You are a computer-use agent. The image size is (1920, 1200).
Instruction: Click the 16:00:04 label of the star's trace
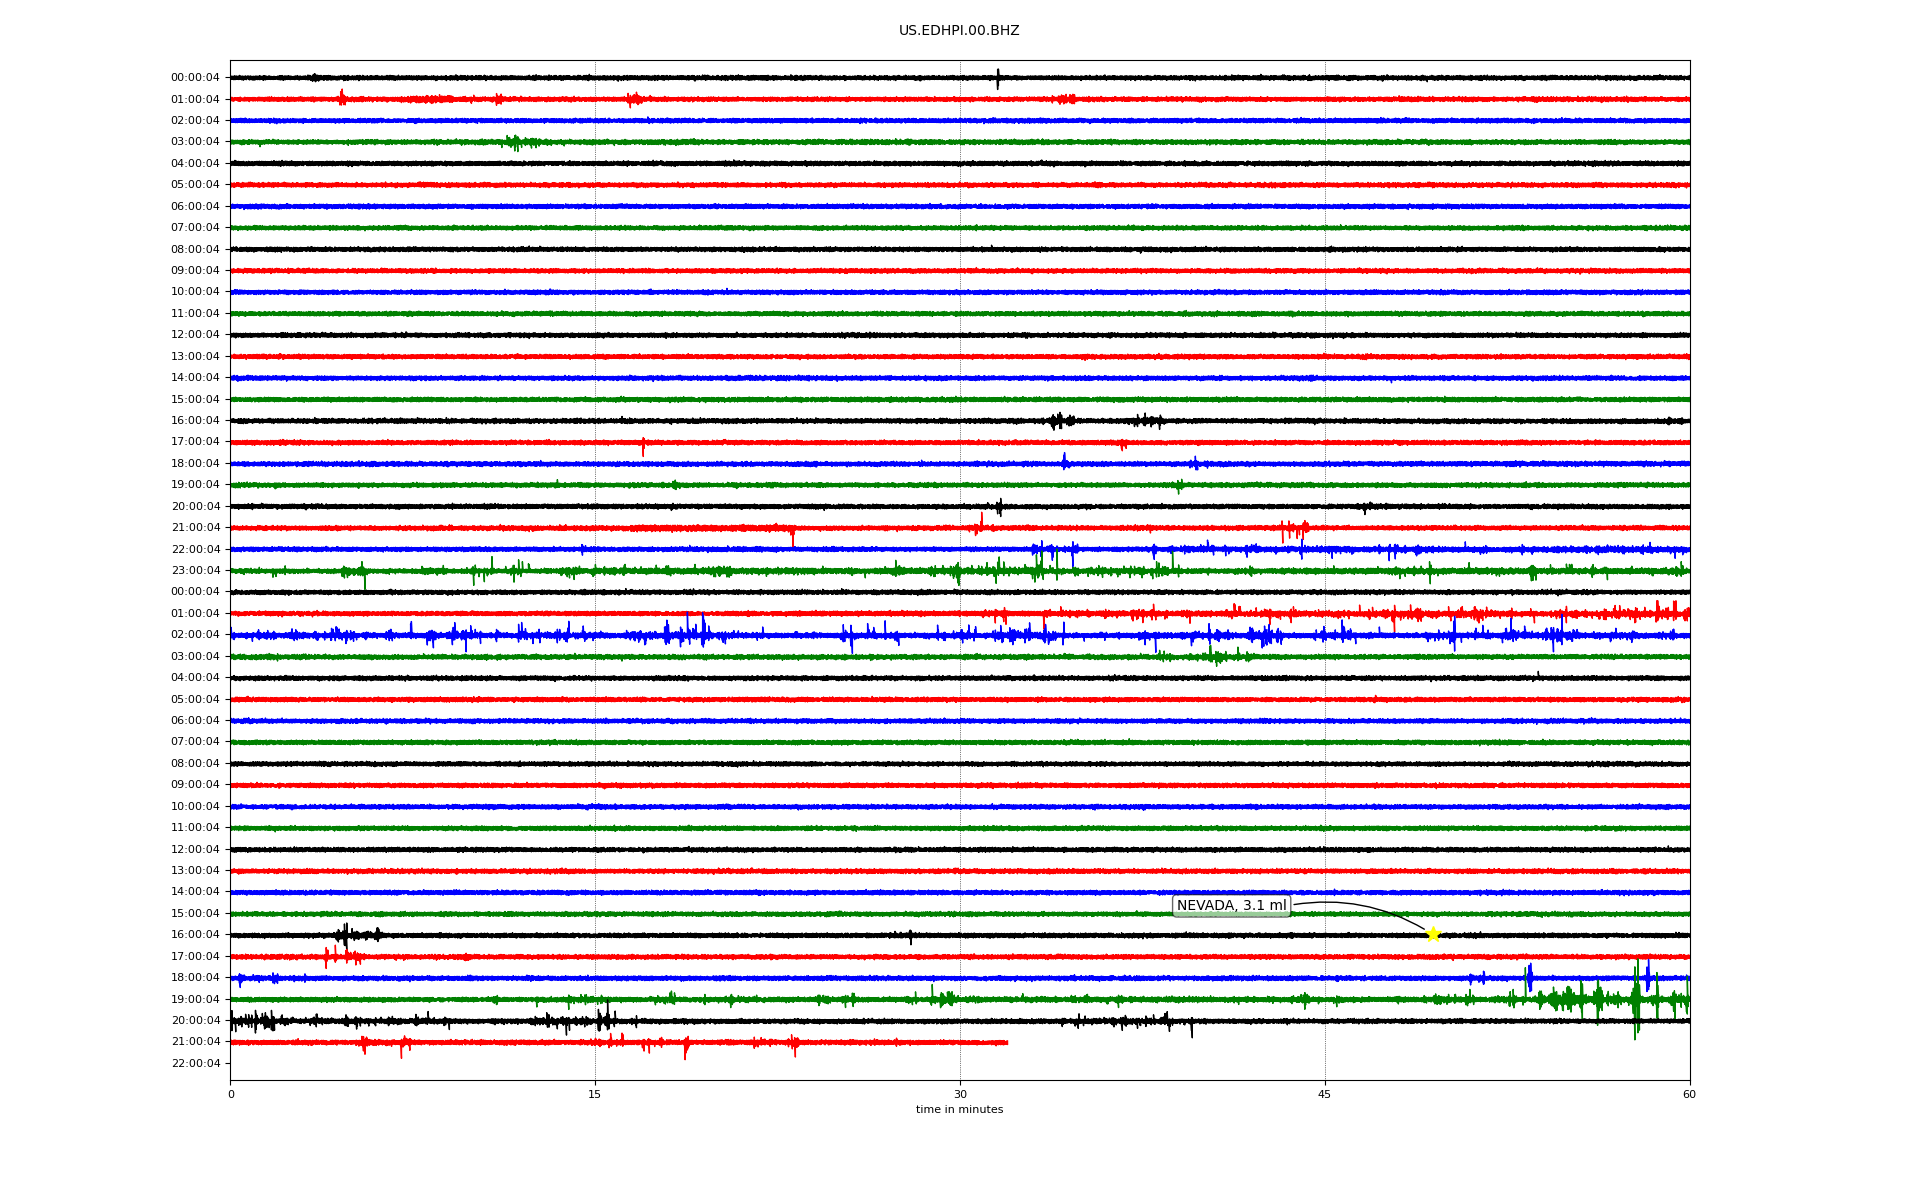point(195,935)
